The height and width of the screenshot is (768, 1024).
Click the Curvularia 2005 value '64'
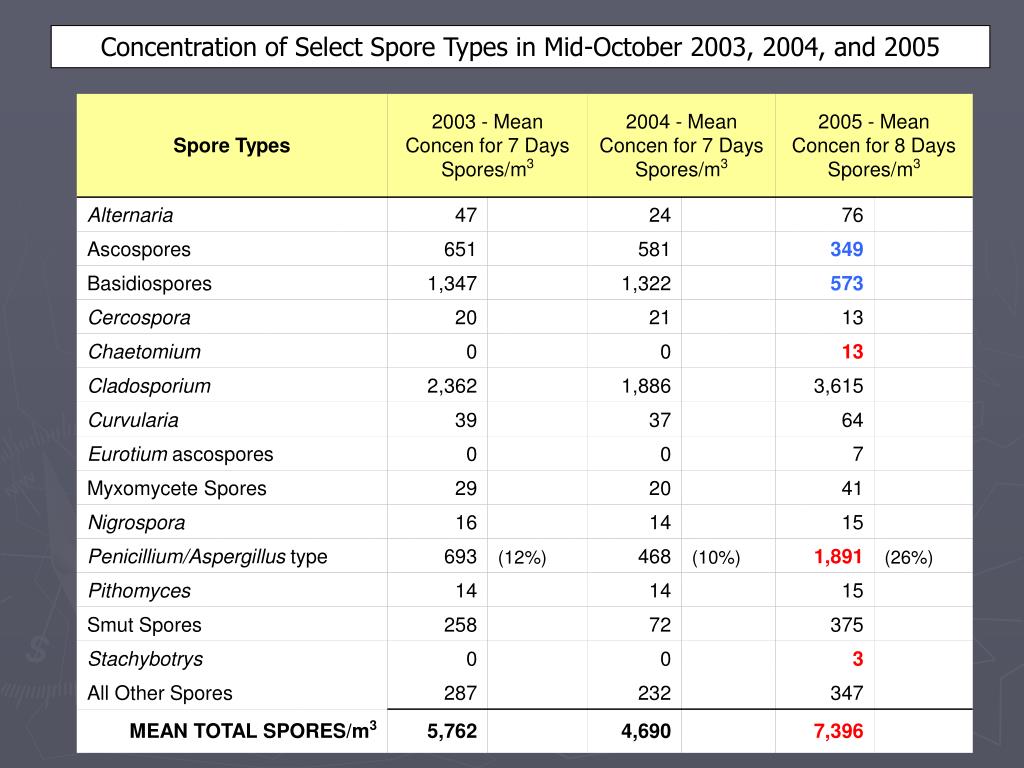pos(852,420)
